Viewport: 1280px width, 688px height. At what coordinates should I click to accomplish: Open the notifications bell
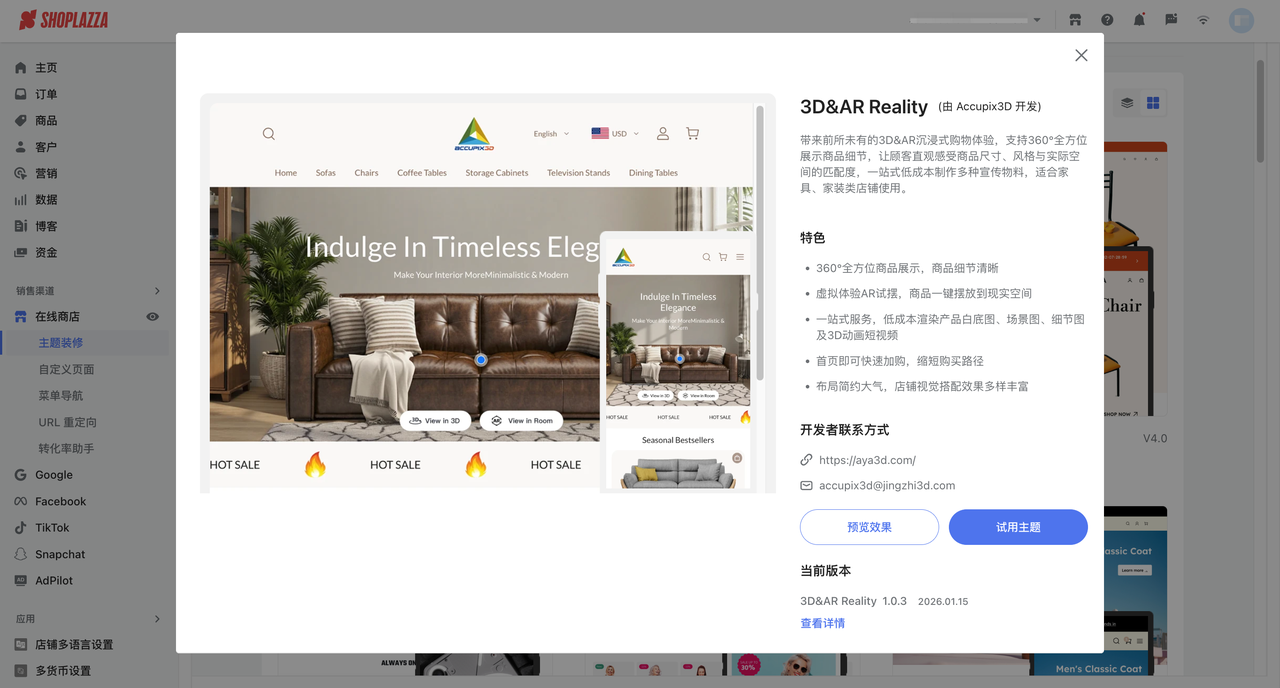[1139, 20]
